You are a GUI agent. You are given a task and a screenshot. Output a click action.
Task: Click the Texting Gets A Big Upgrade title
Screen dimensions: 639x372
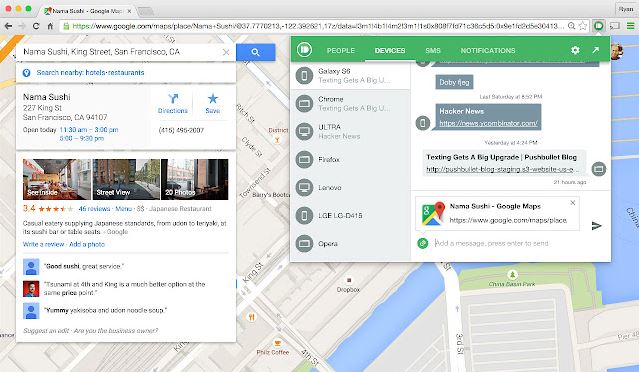tap(501, 157)
